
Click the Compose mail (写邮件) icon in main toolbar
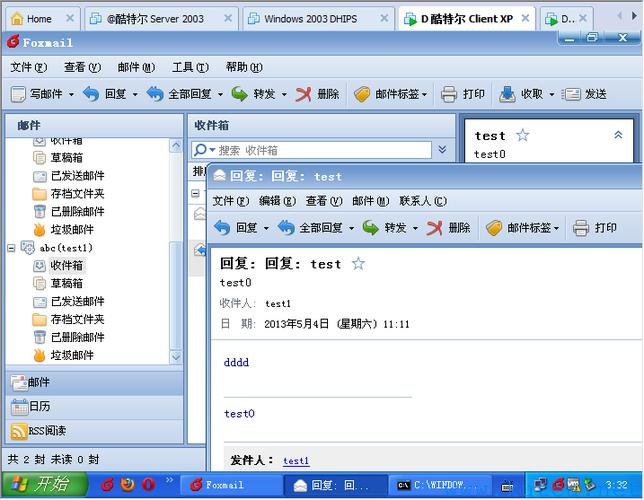click(x=19, y=94)
